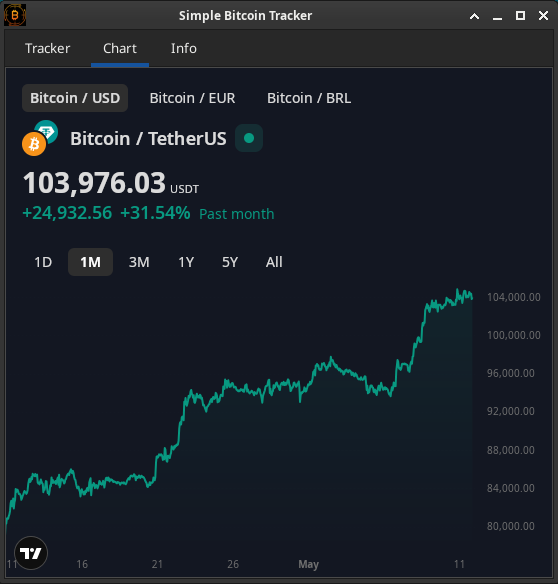Roll up window using the chevron-up icon
The height and width of the screenshot is (584, 558).
point(474,16)
